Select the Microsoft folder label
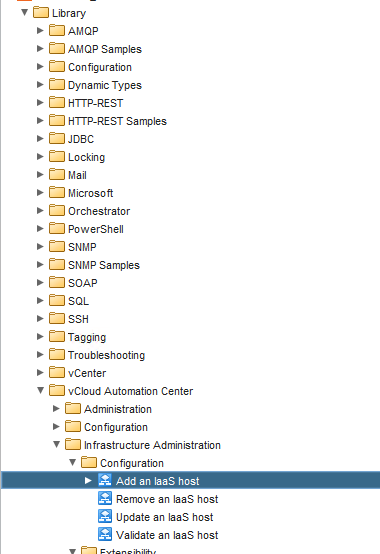 [x=90, y=193]
